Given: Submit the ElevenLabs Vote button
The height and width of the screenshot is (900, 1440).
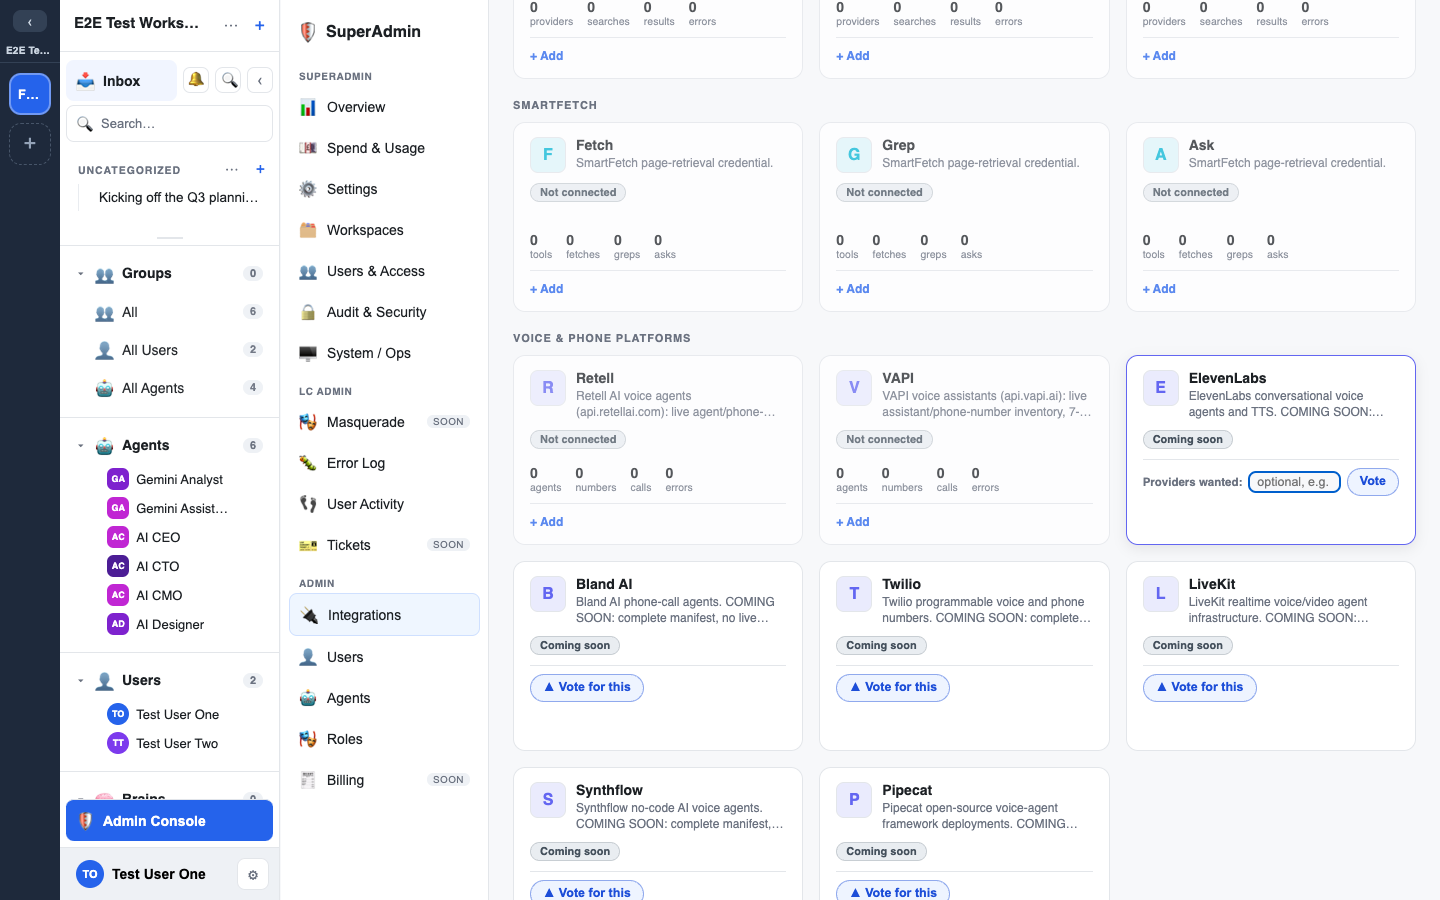Looking at the screenshot, I should point(1372,482).
